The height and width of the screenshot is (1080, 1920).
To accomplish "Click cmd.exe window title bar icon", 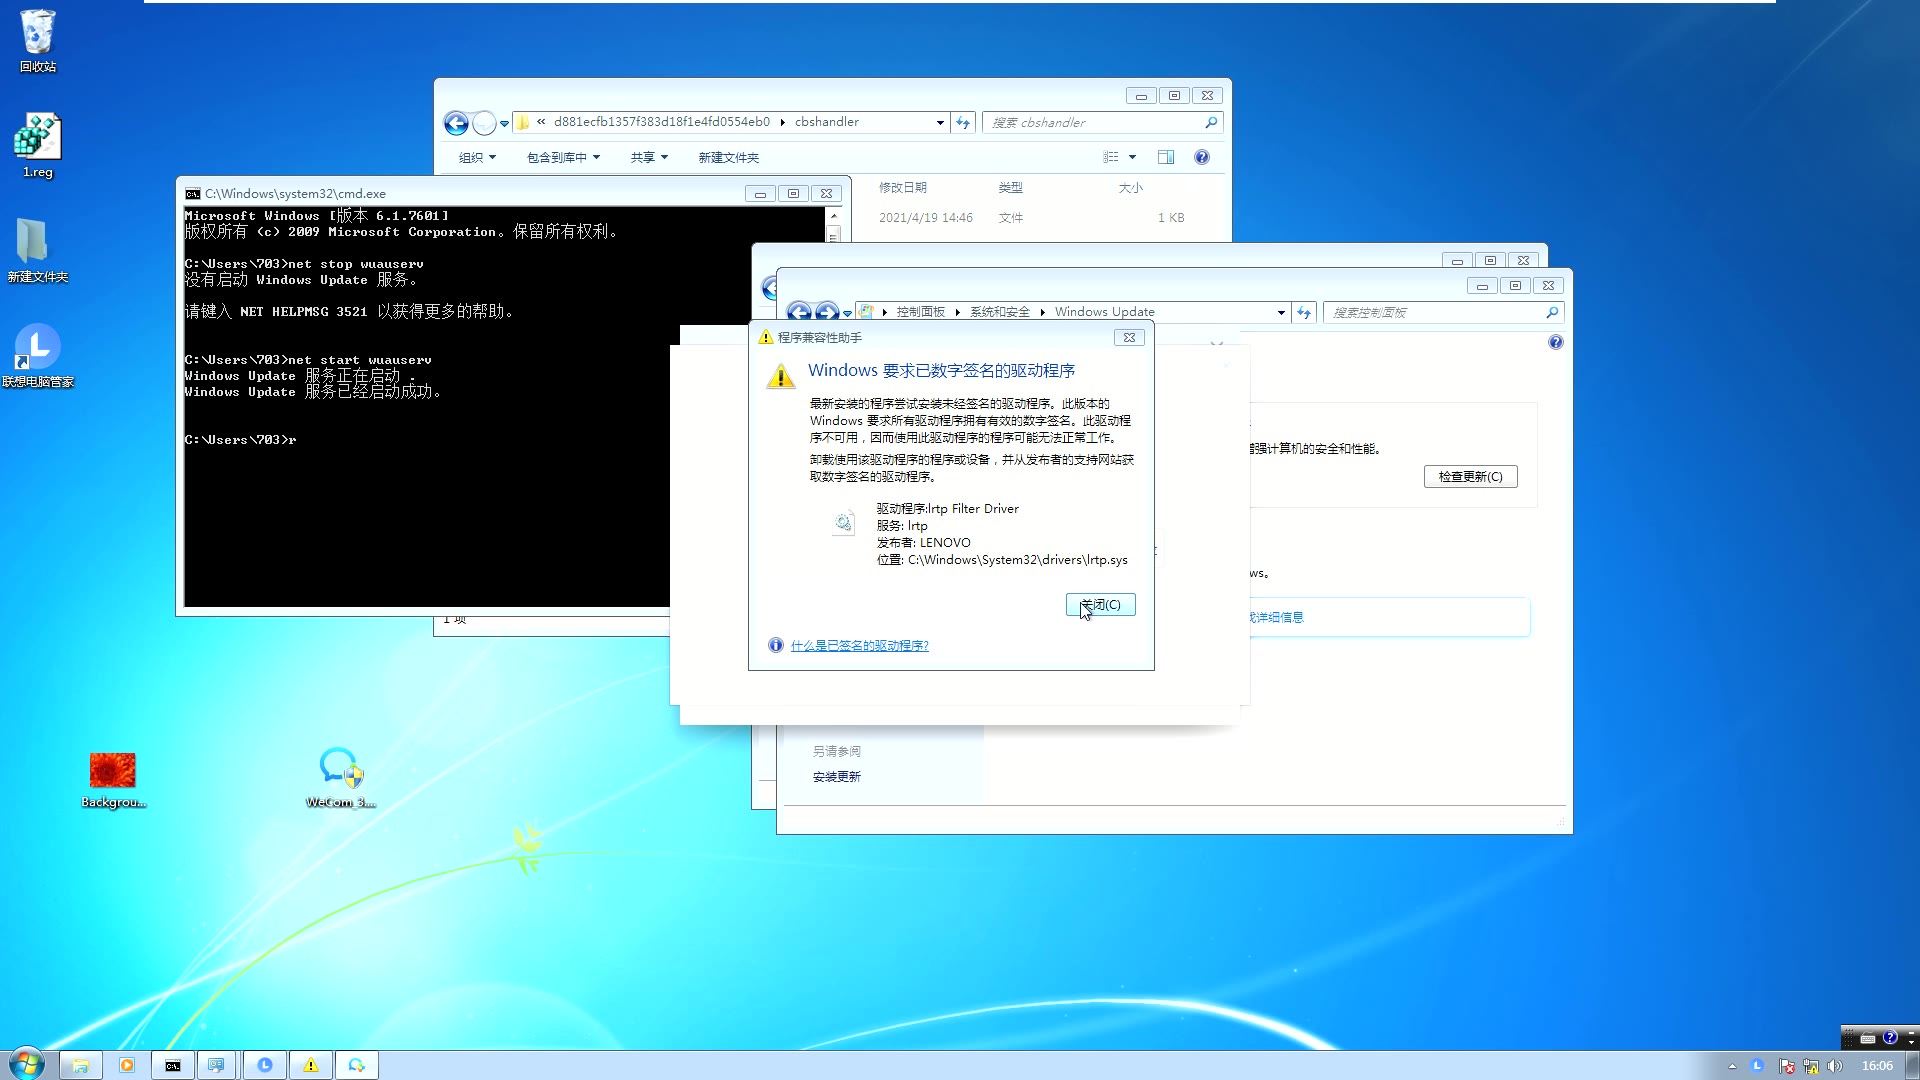I will pyautogui.click(x=193, y=194).
